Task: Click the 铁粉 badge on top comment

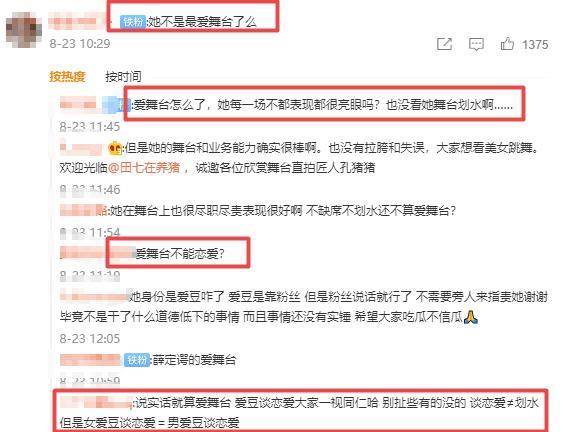Action: coord(133,22)
